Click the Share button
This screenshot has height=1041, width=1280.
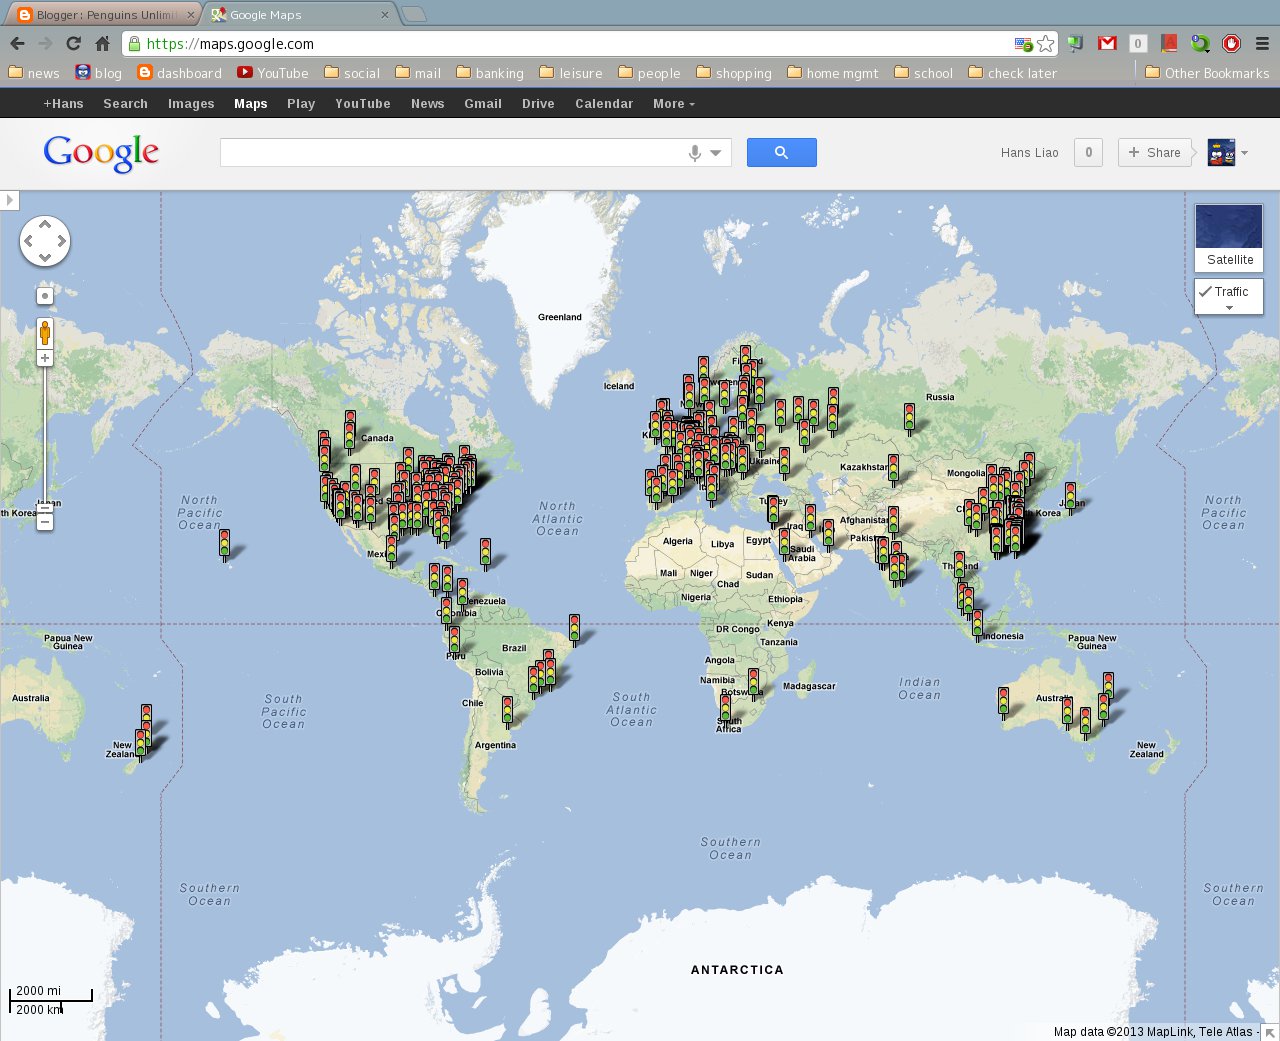[1155, 152]
